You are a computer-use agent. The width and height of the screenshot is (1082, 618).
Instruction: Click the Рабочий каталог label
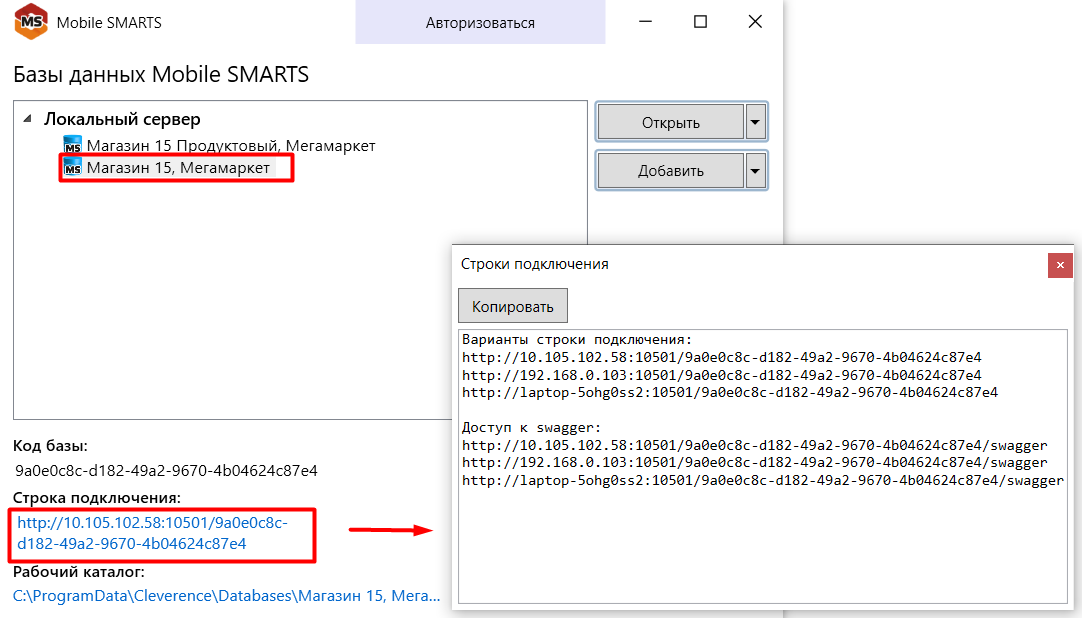(79, 572)
